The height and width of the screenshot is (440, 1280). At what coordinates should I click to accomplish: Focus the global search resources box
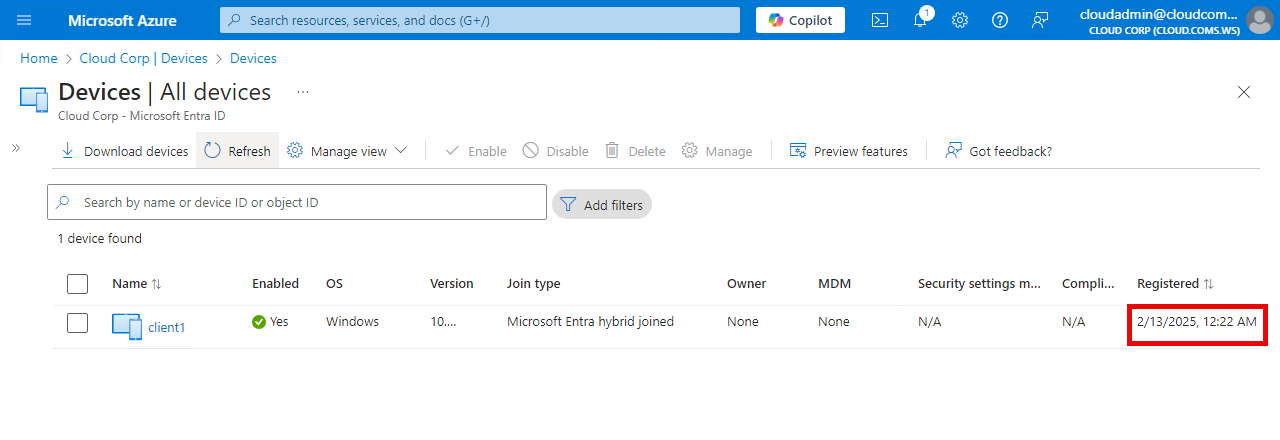point(480,20)
